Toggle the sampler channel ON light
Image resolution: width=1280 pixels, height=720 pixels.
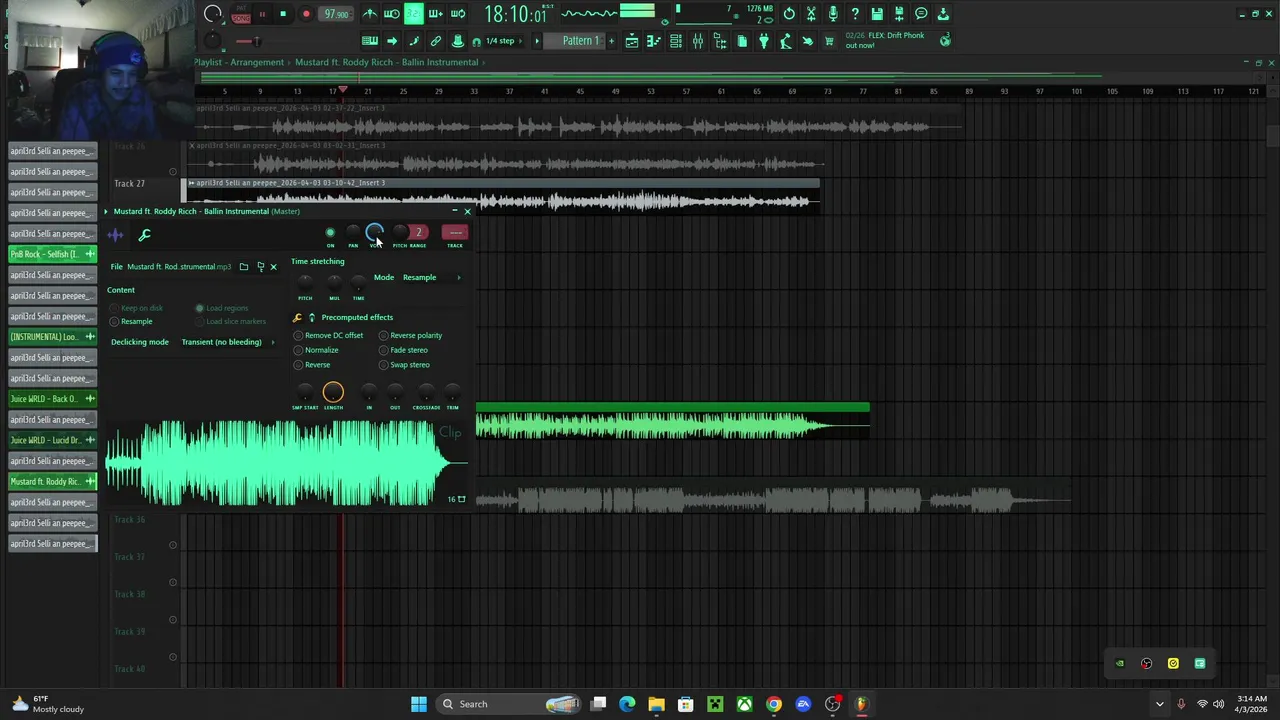click(x=330, y=233)
